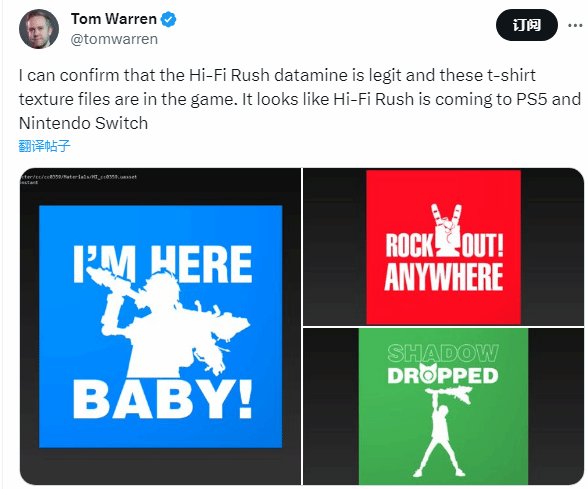The width and height of the screenshot is (588, 489).
Task: Click the ANYWHERE text in red image
Action: coord(444,277)
